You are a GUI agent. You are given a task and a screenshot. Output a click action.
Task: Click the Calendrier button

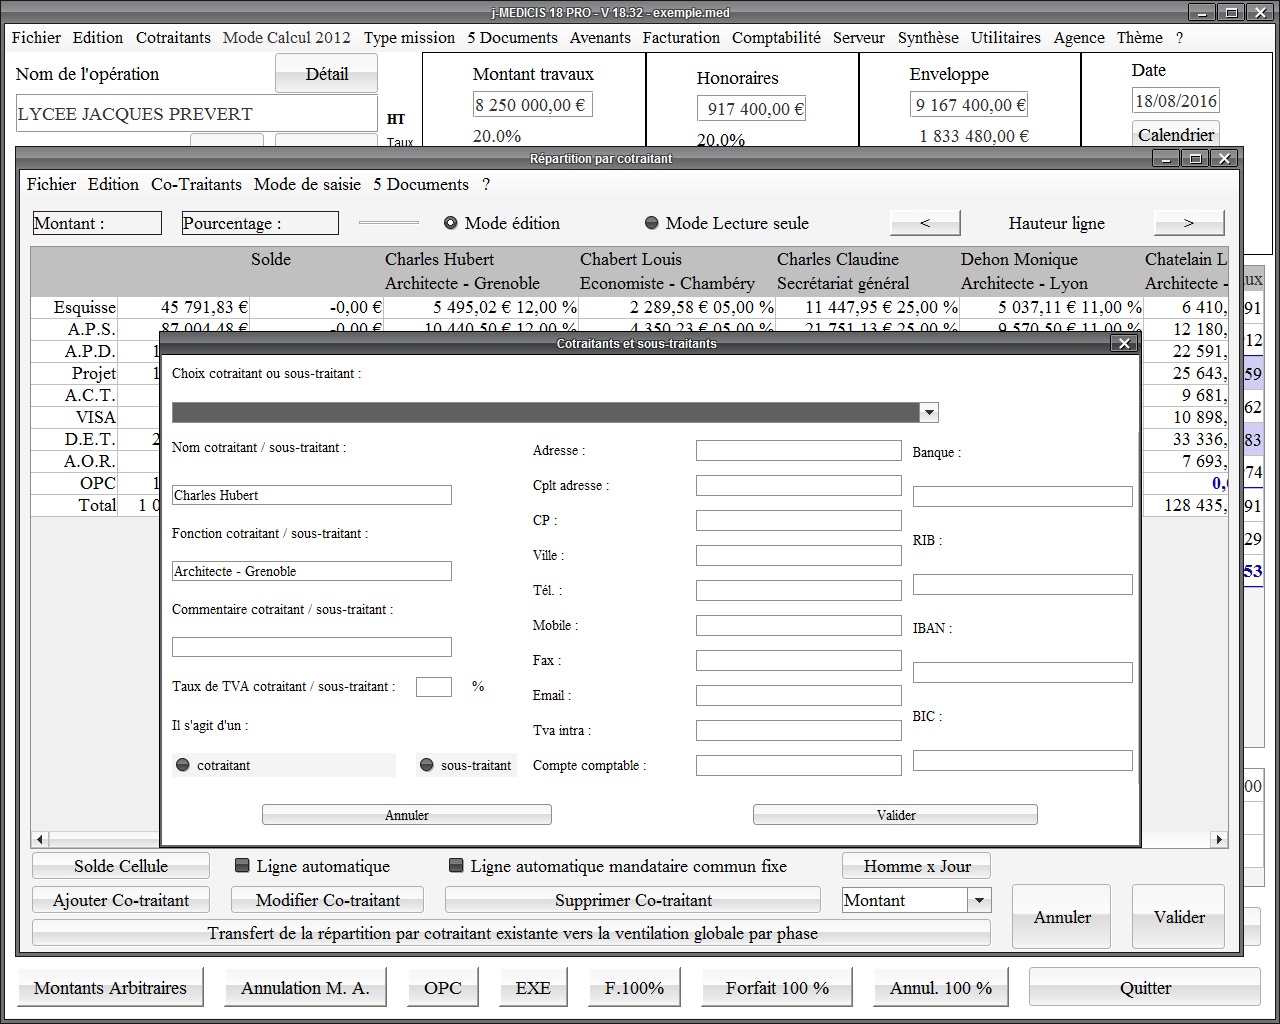point(1176,135)
